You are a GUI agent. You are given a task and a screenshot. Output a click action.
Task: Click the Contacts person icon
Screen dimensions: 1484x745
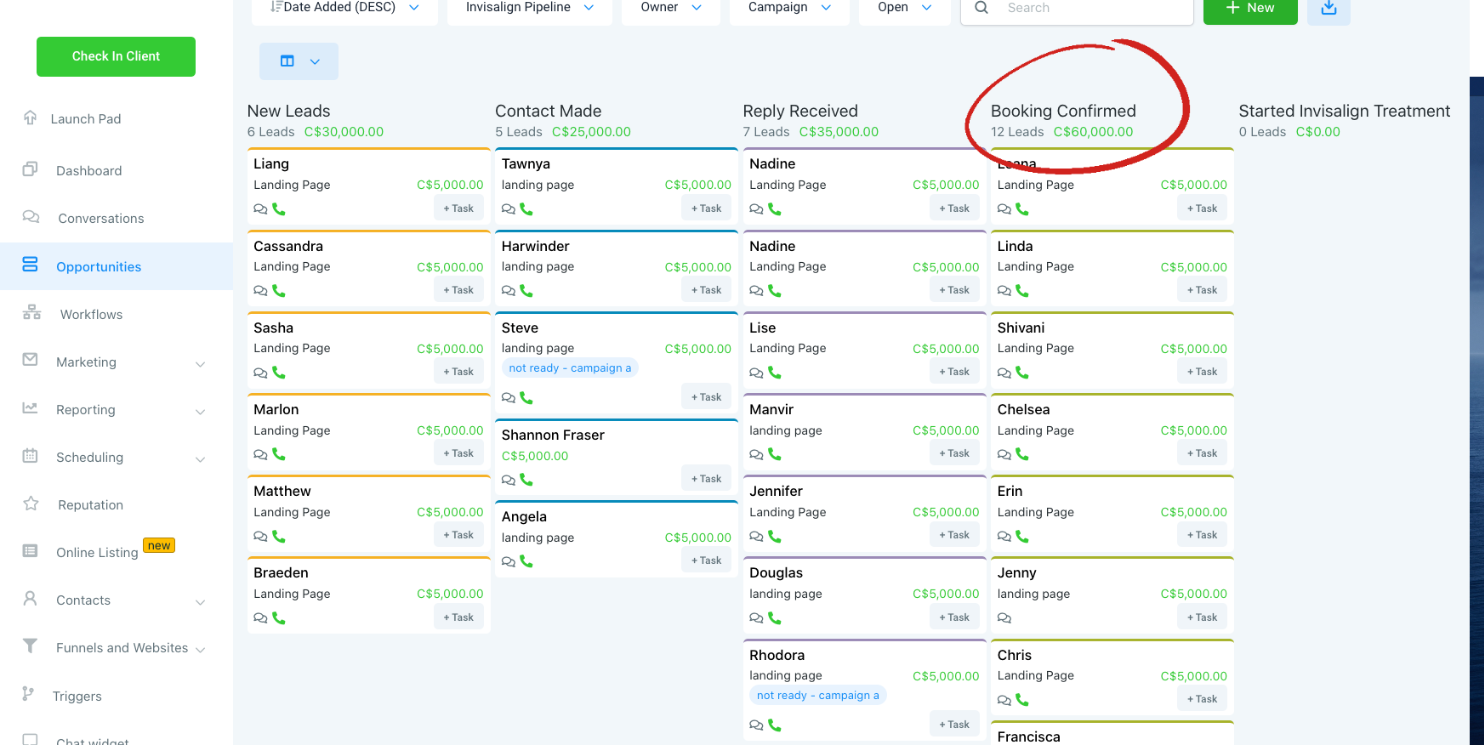30,599
